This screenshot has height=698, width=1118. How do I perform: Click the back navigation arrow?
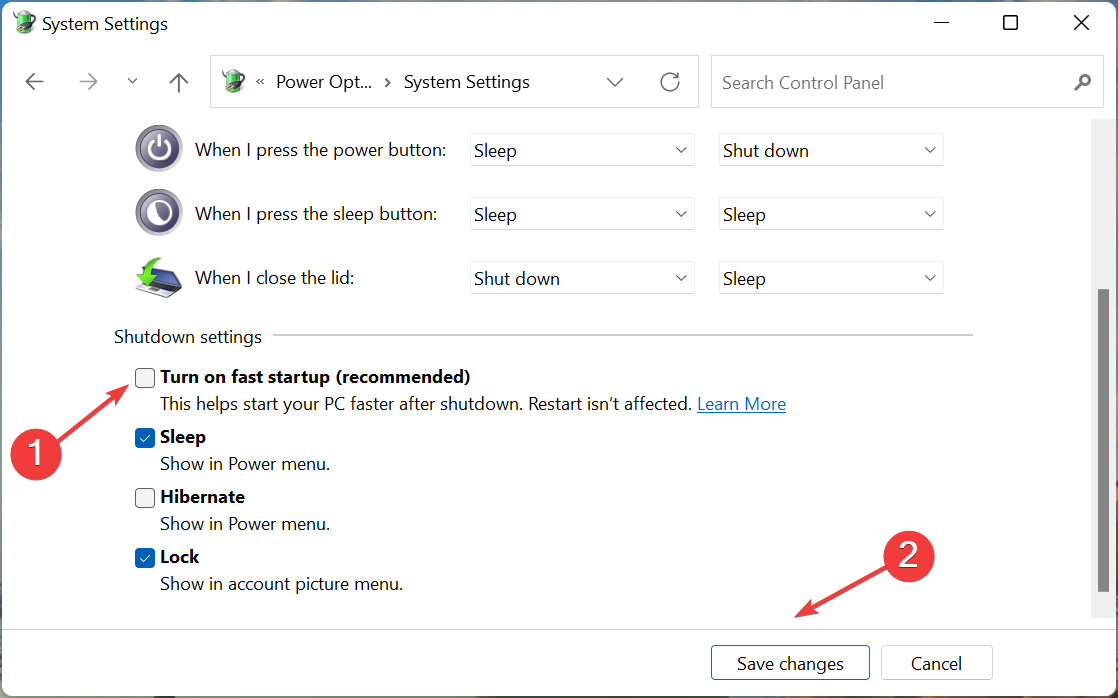coord(34,81)
